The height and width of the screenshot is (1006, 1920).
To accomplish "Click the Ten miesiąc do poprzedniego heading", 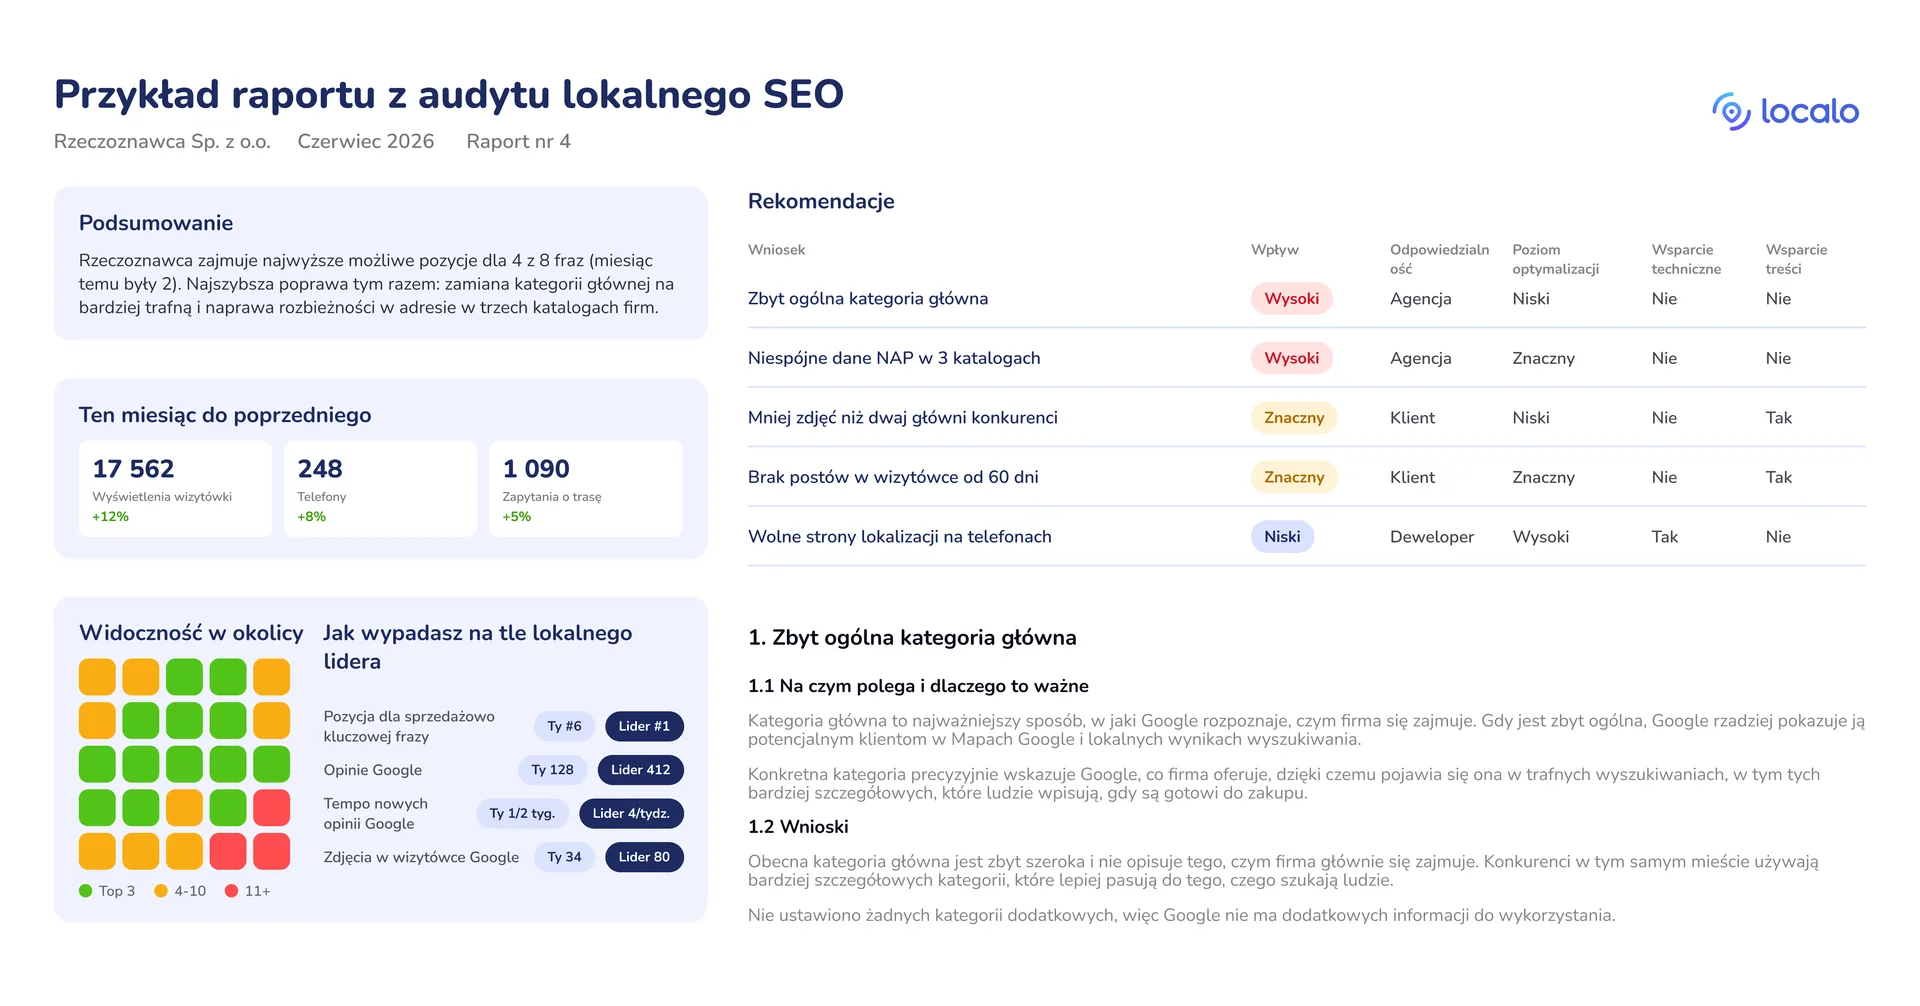I will (225, 415).
